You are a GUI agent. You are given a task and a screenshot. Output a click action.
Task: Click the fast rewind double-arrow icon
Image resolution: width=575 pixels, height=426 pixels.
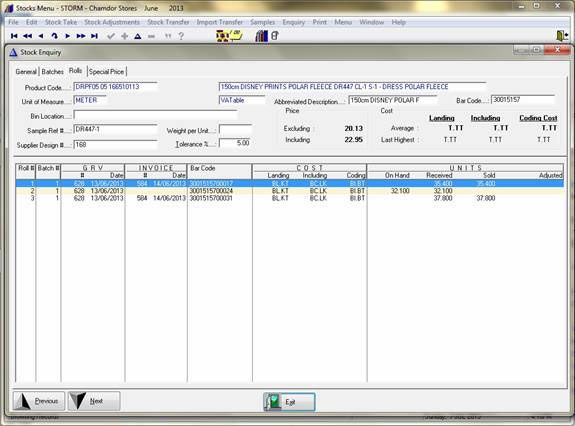(x=28, y=36)
